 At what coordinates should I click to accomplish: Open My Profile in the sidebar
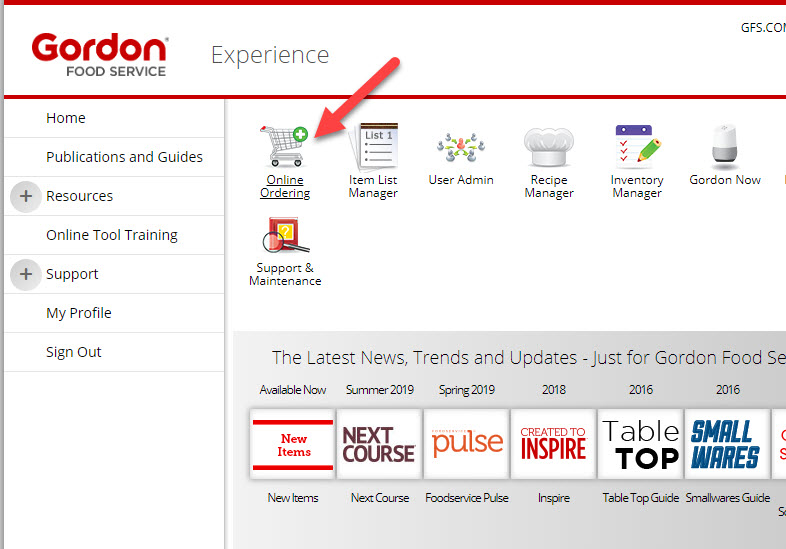[79, 313]
